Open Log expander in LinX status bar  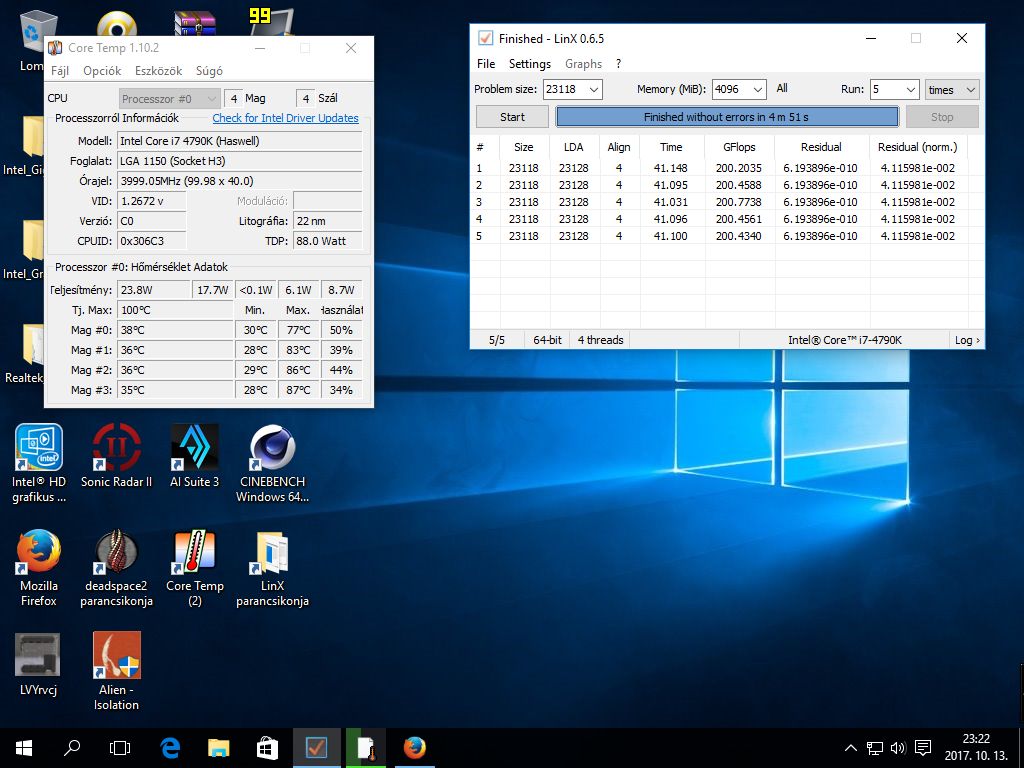pyautogui.click(x=967, y=340)
